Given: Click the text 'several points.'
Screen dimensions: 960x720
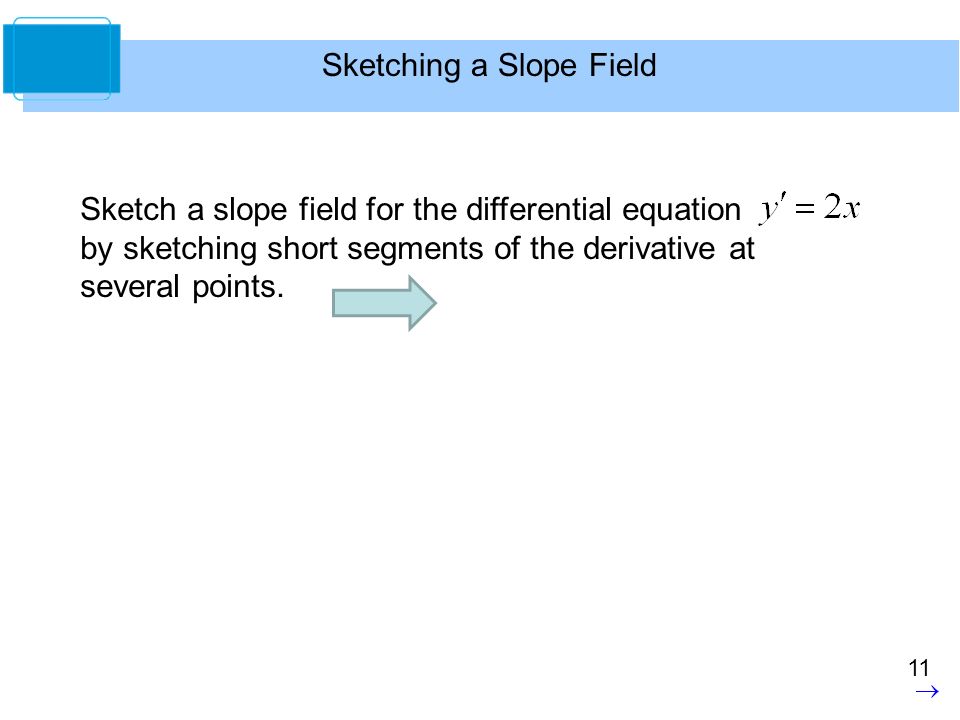Looking at the screenshot, I should click(182, 287).
